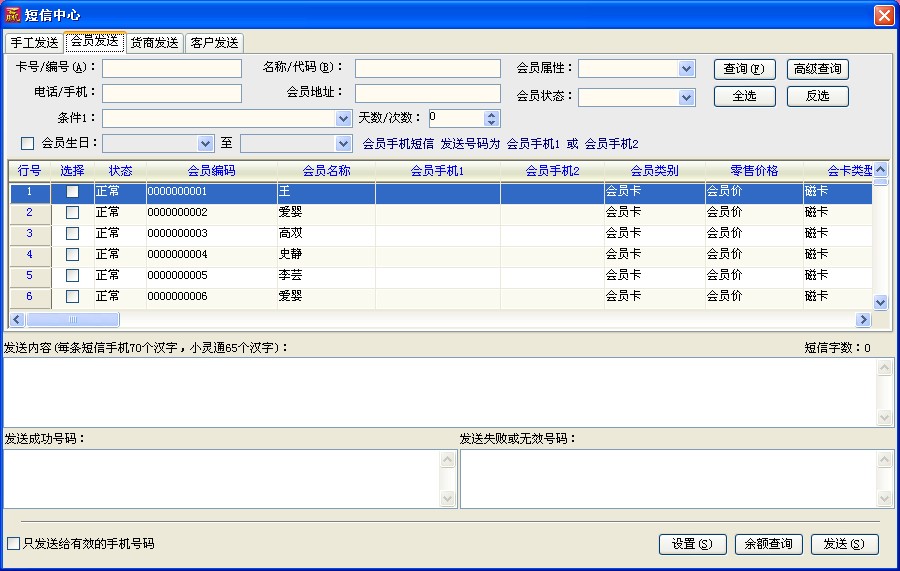Open the birthday start date dropdown
This screenshot has height=571, width=900.
(206, 144)
